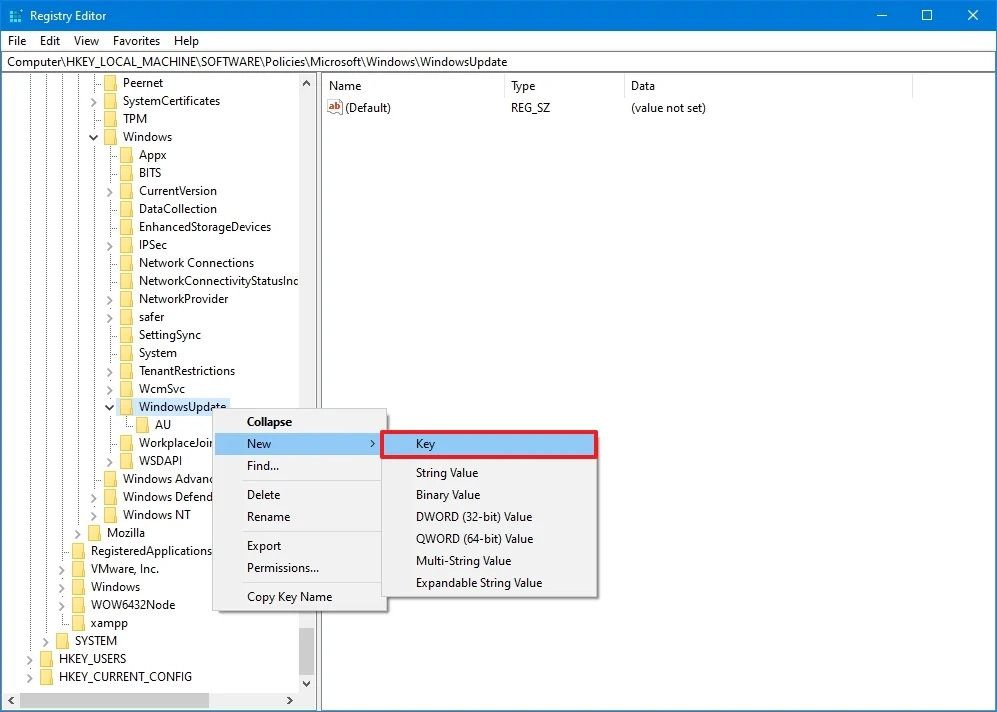Click the DataCollection folder icon
The height and width of the screenshot is (712, 997).
[127, 209]
